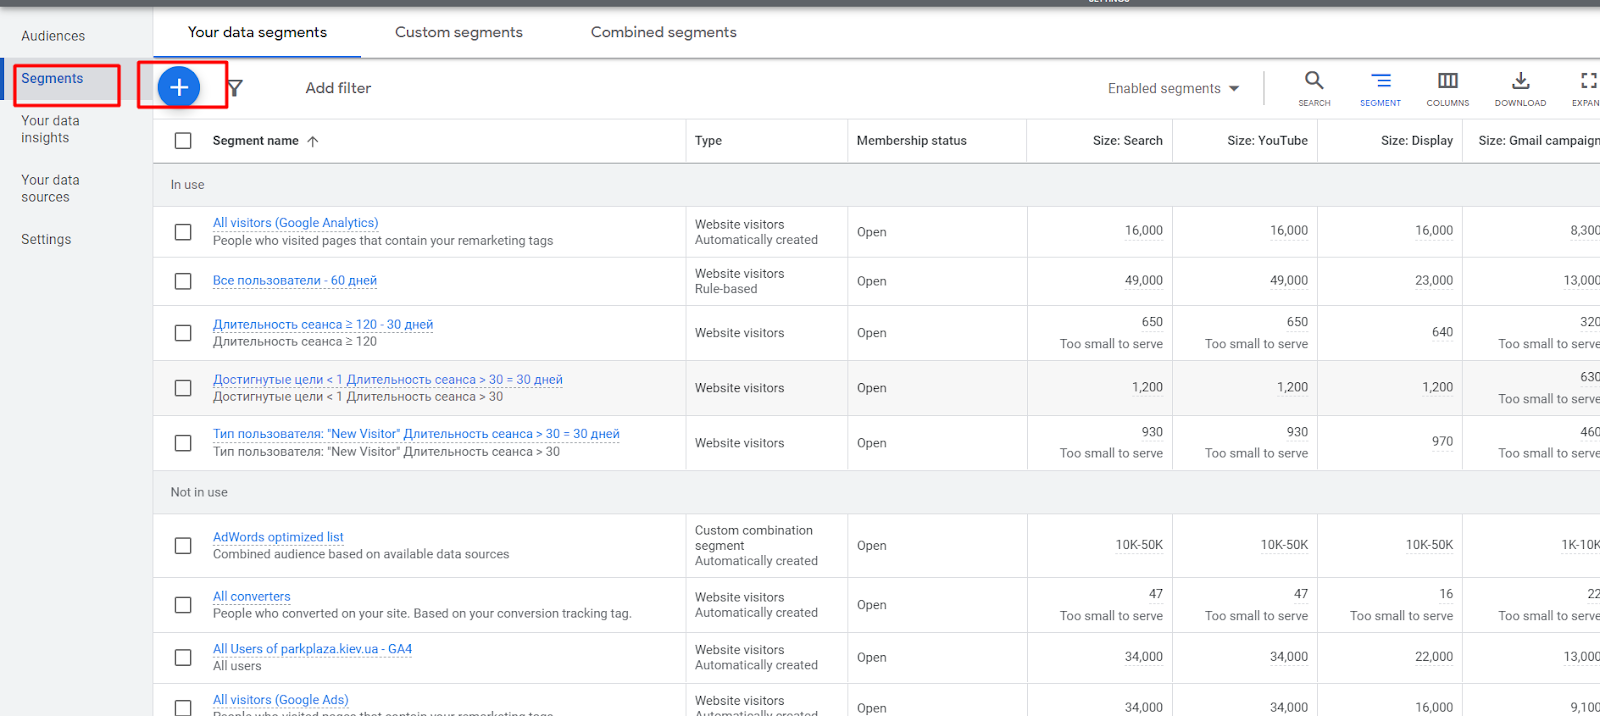Toggle the select-all checkbox in table header
The height and width of the screenshot is (716, 1600).
[183, 141]
